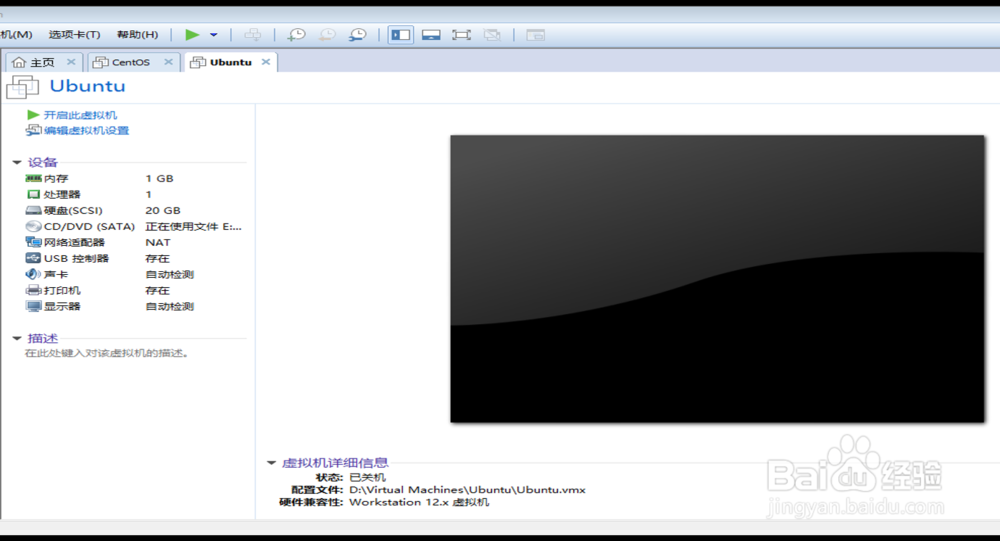Click the processor icon
The image size is (1000, 541).
coord(33,195)
